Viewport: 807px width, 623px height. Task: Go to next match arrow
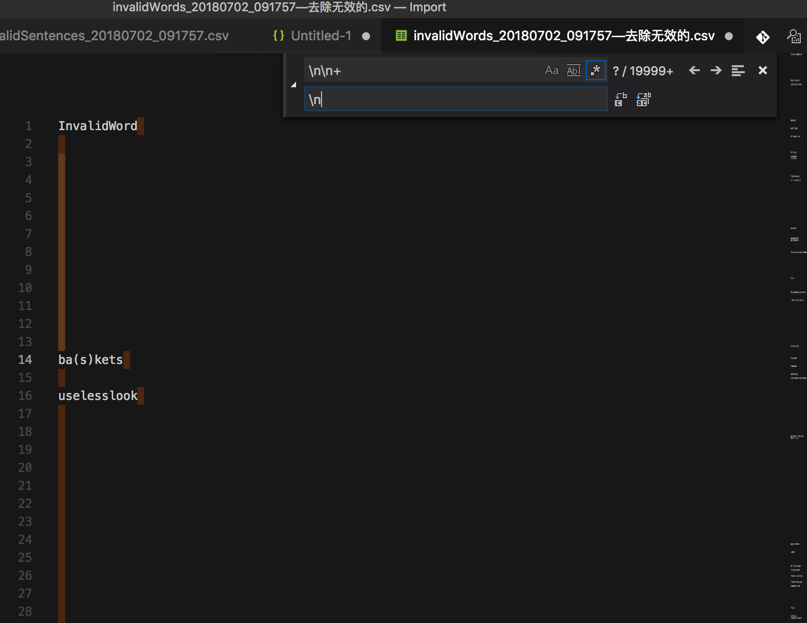click(716, 71)
